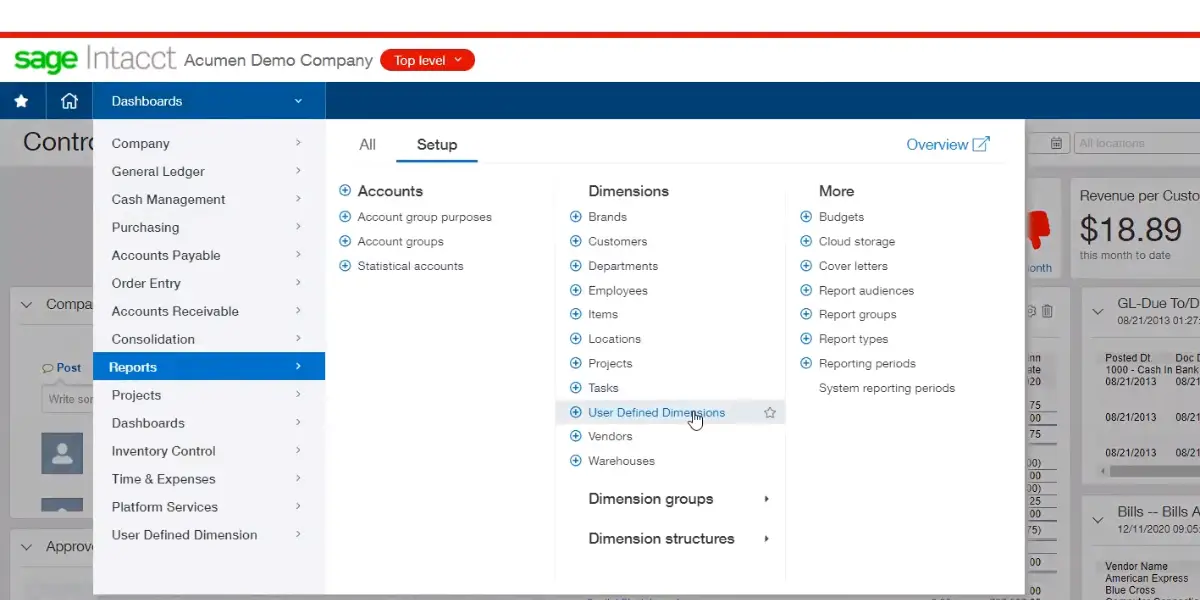Open the Customers dimension link

618,241
